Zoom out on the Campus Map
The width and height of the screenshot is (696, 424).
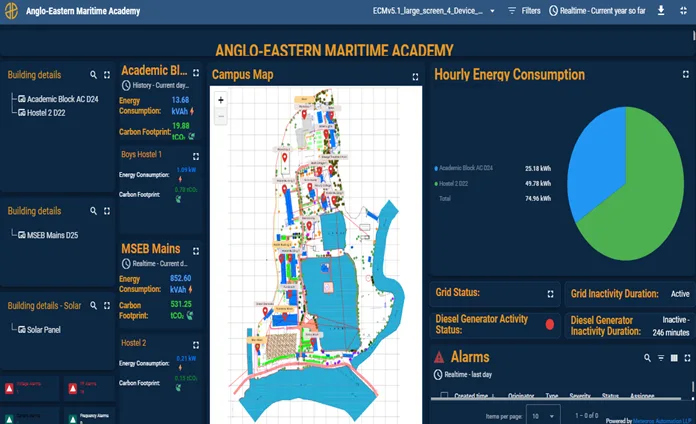[x=221, y=116]
